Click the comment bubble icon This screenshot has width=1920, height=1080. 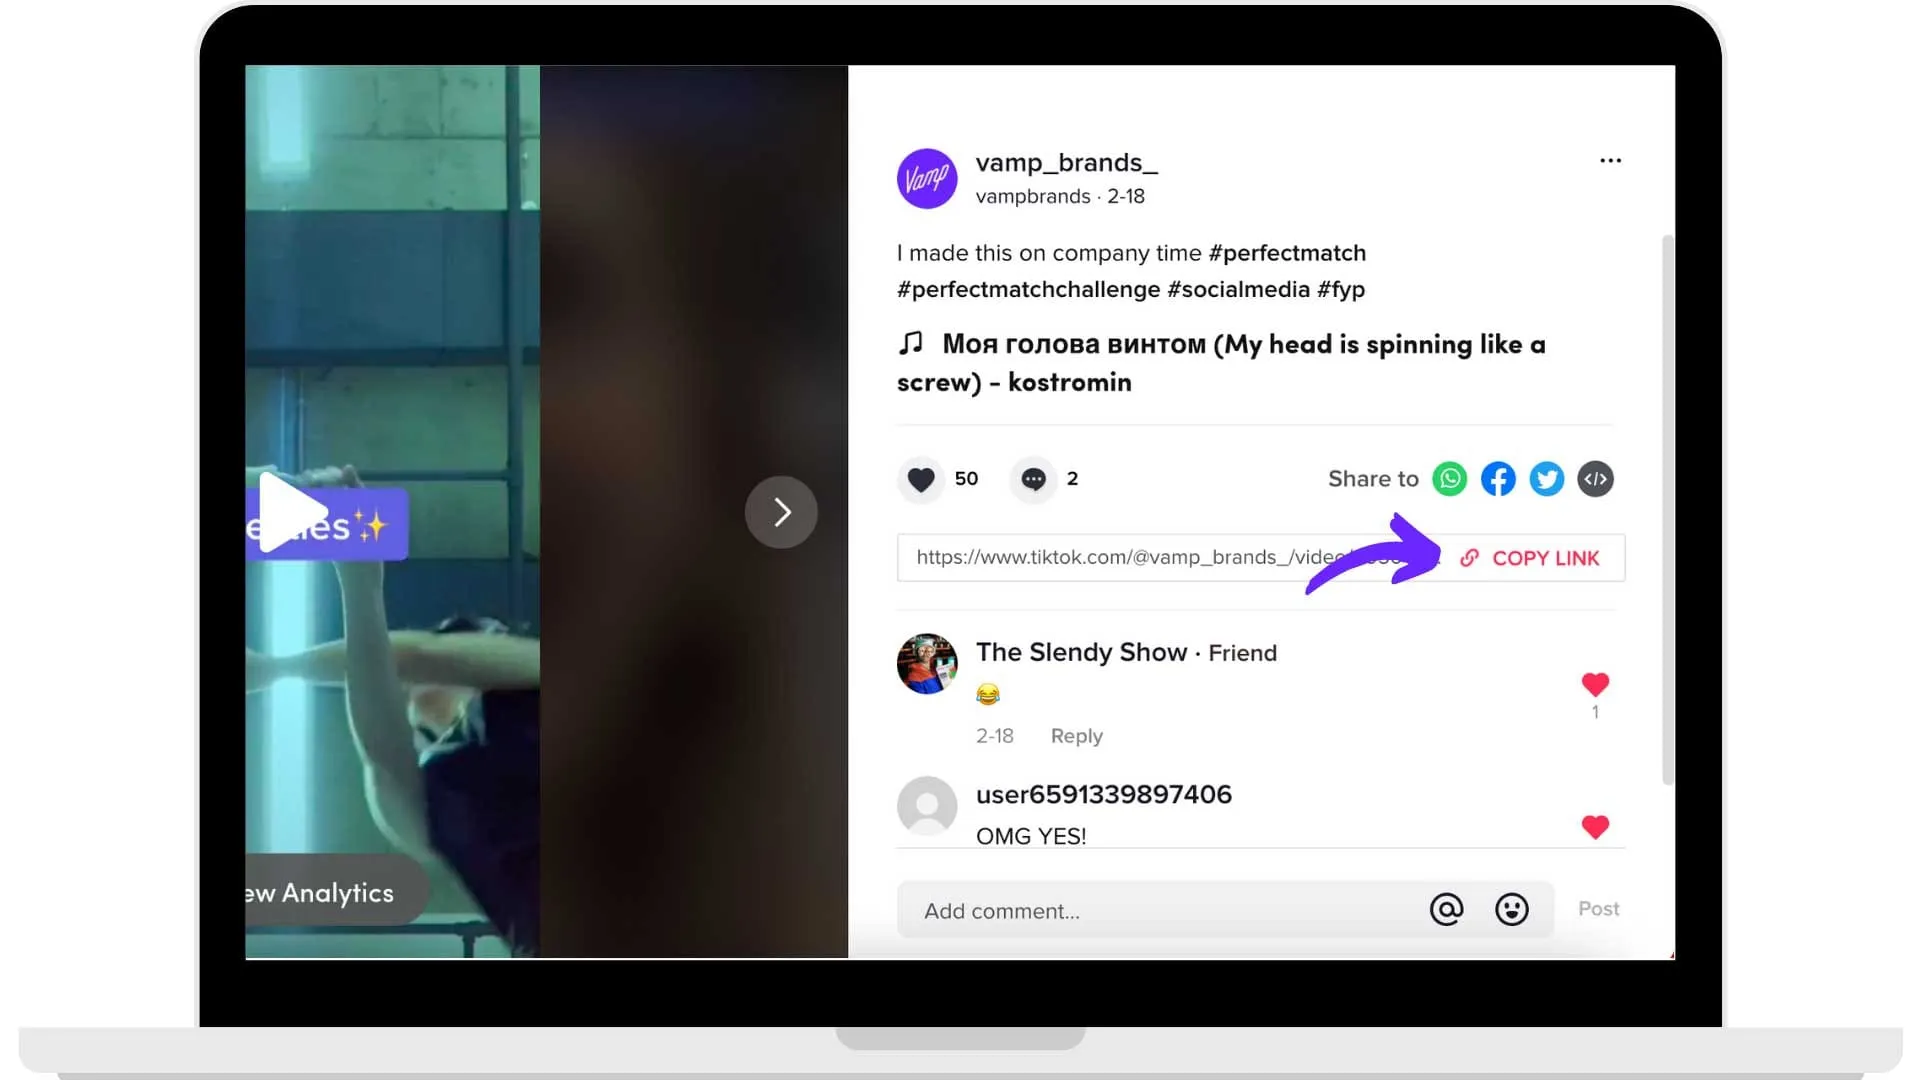[1033, 479]
